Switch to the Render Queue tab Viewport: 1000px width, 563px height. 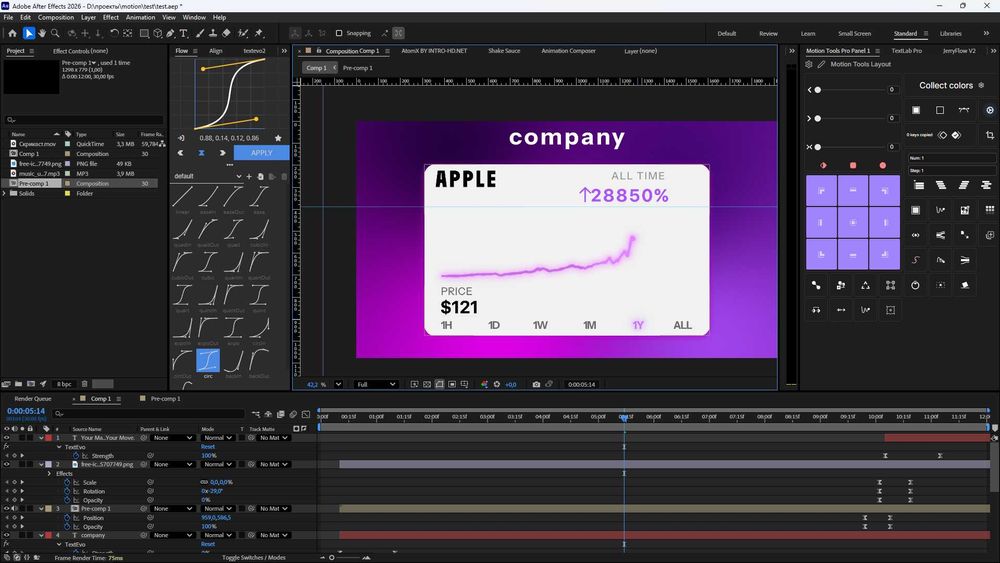(x=33, y=398)
